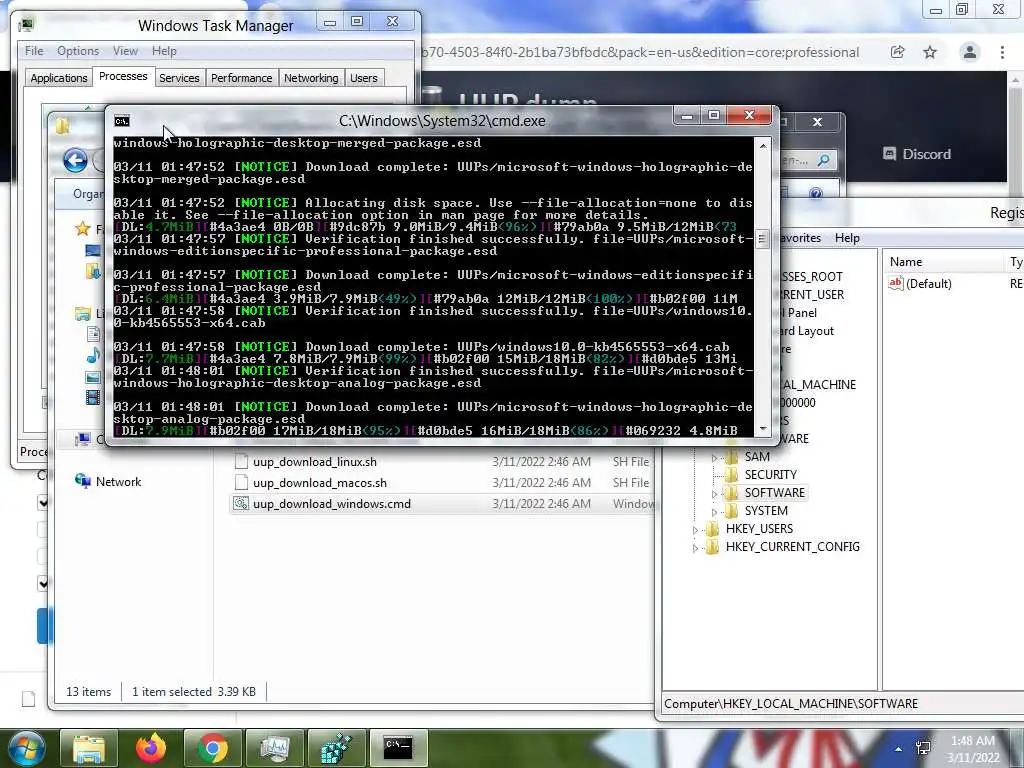Open the Discord link on UUP dump
Viewport: 1024px width, 768px height.
[917, 154]
